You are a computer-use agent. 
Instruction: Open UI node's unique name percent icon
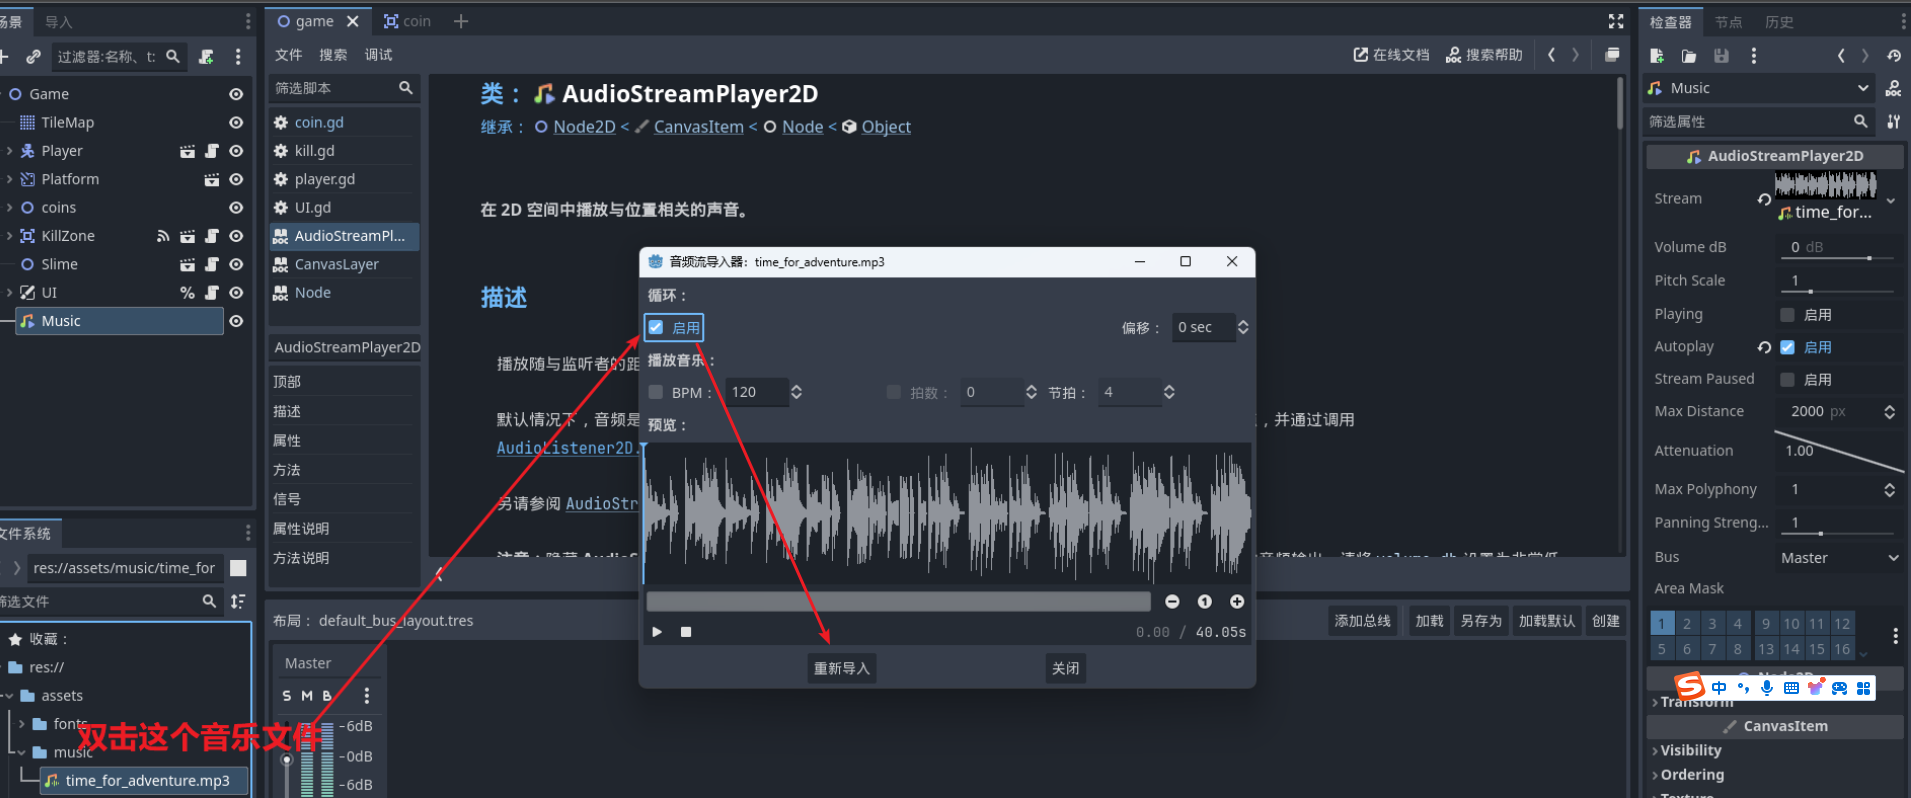click(x=187, y=293)
